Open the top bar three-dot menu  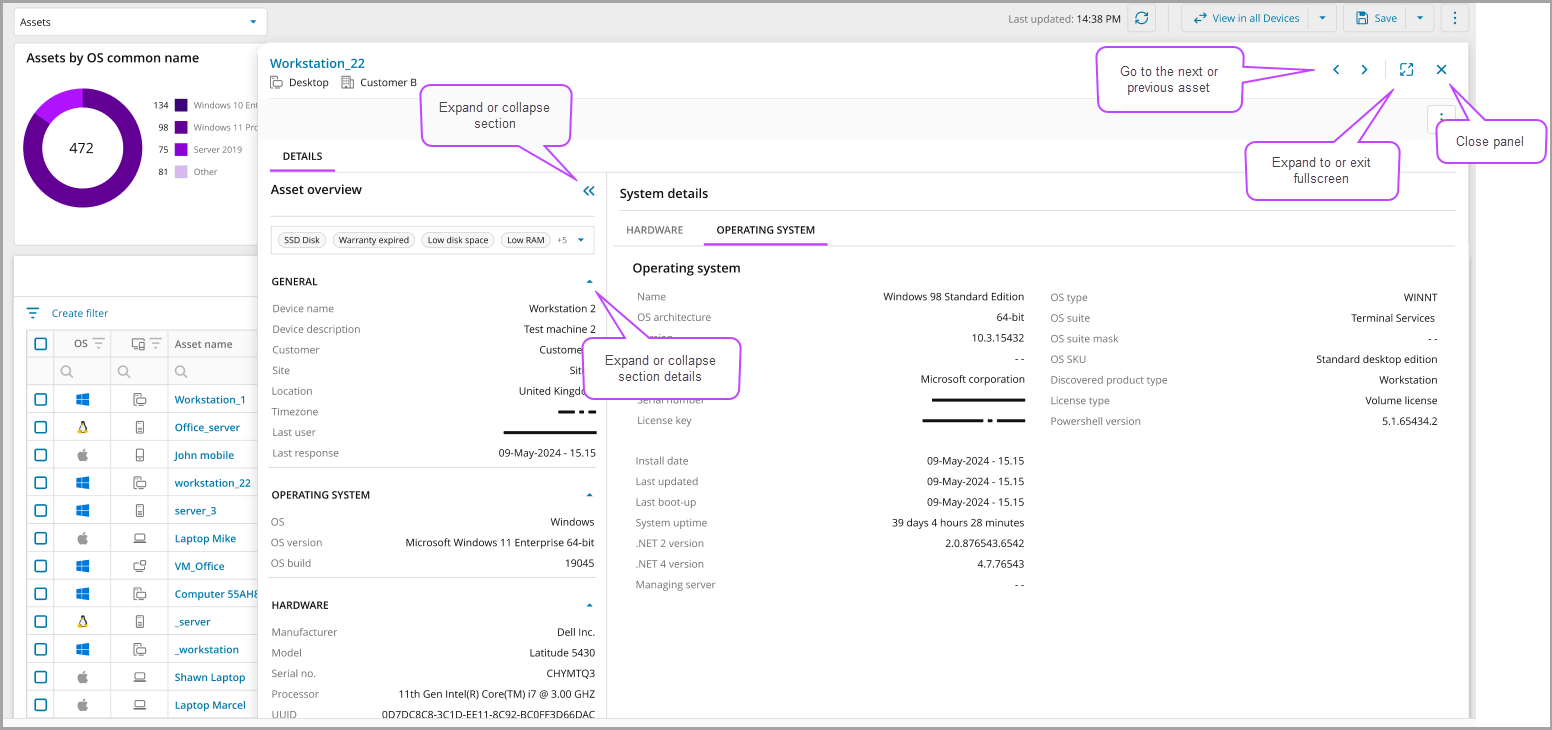pyautogui.click(x=1455, y=18)
